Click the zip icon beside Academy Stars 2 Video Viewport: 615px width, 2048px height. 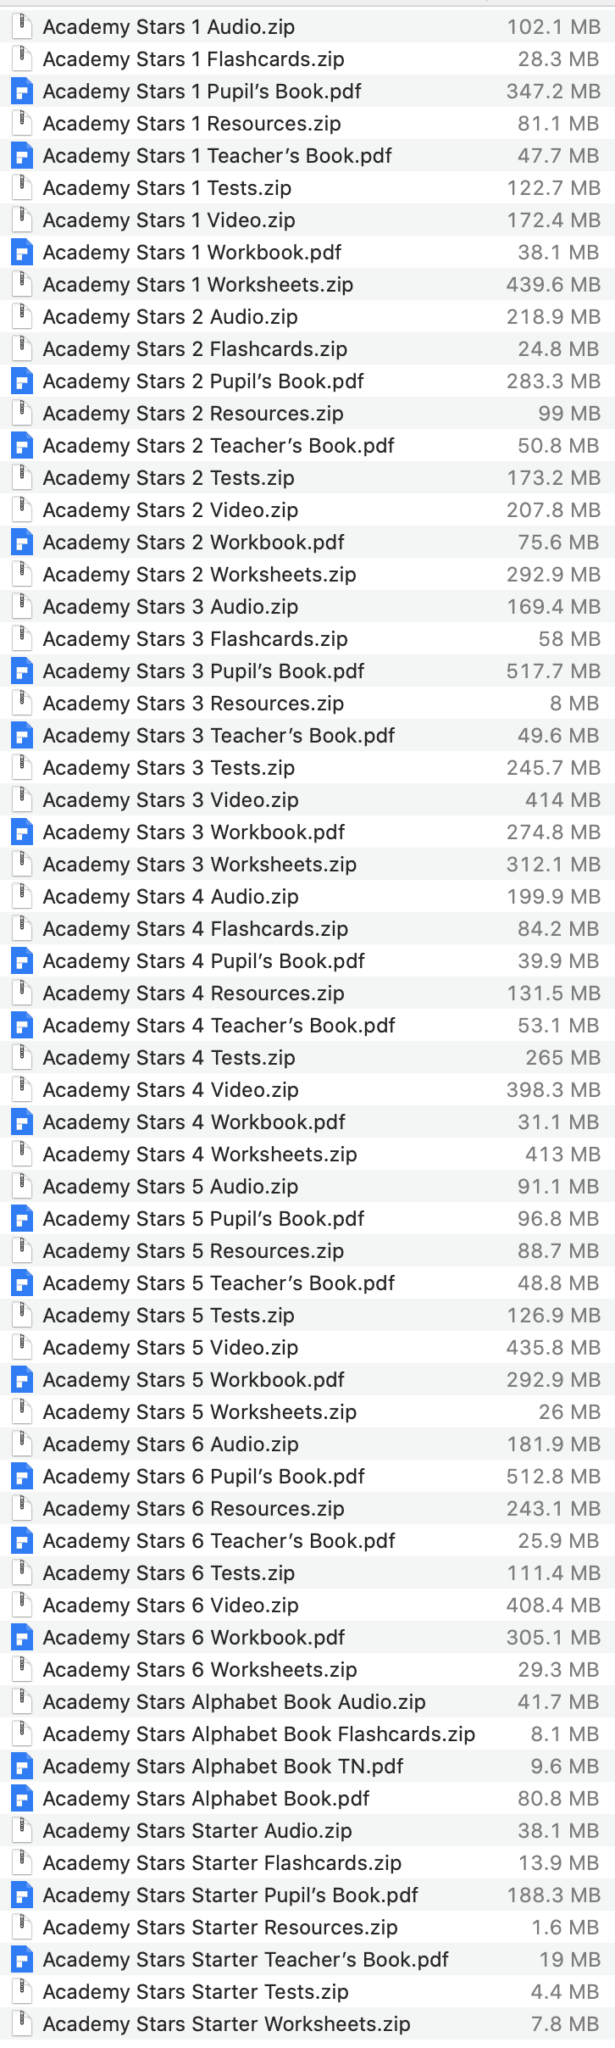[22, 510]
